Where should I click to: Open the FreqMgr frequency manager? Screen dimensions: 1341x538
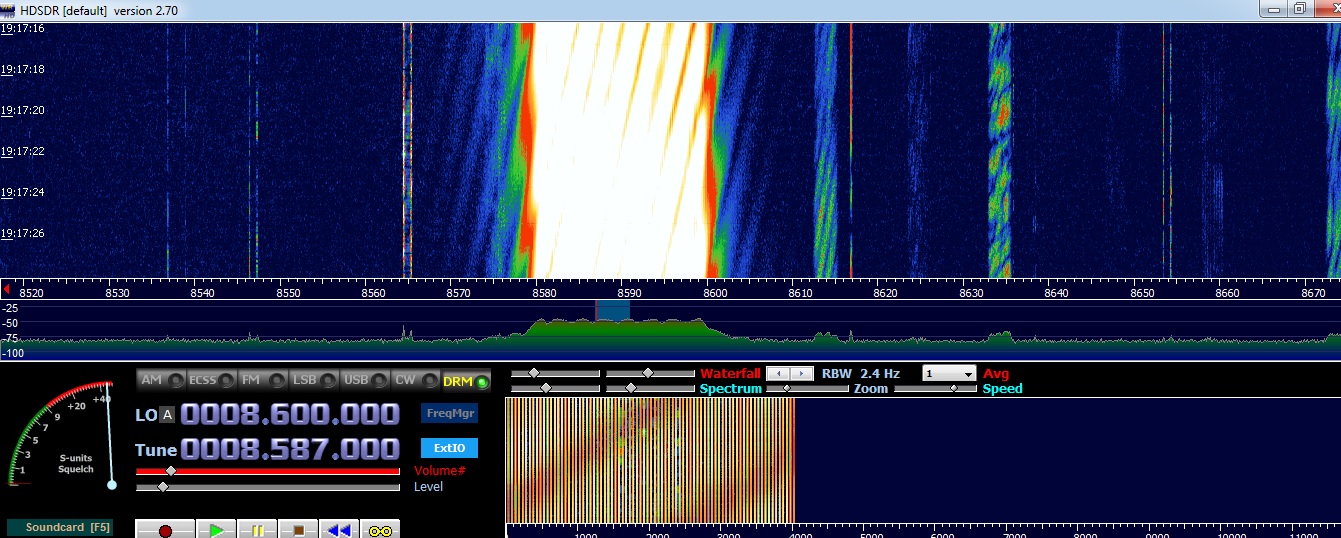[449, 413]
